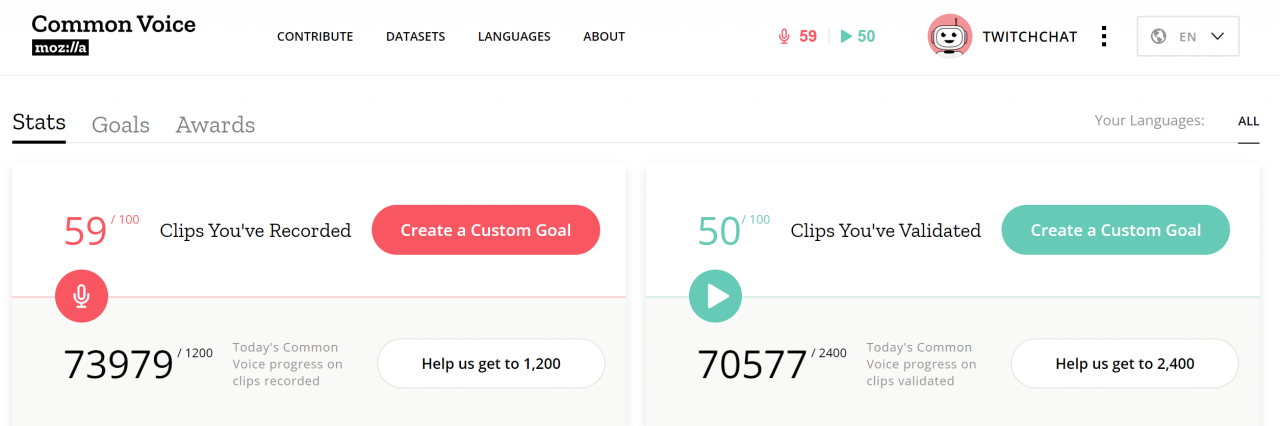Click the red Create a Custom Goal button
The image size is (1280, 426).
coord(486,230)
